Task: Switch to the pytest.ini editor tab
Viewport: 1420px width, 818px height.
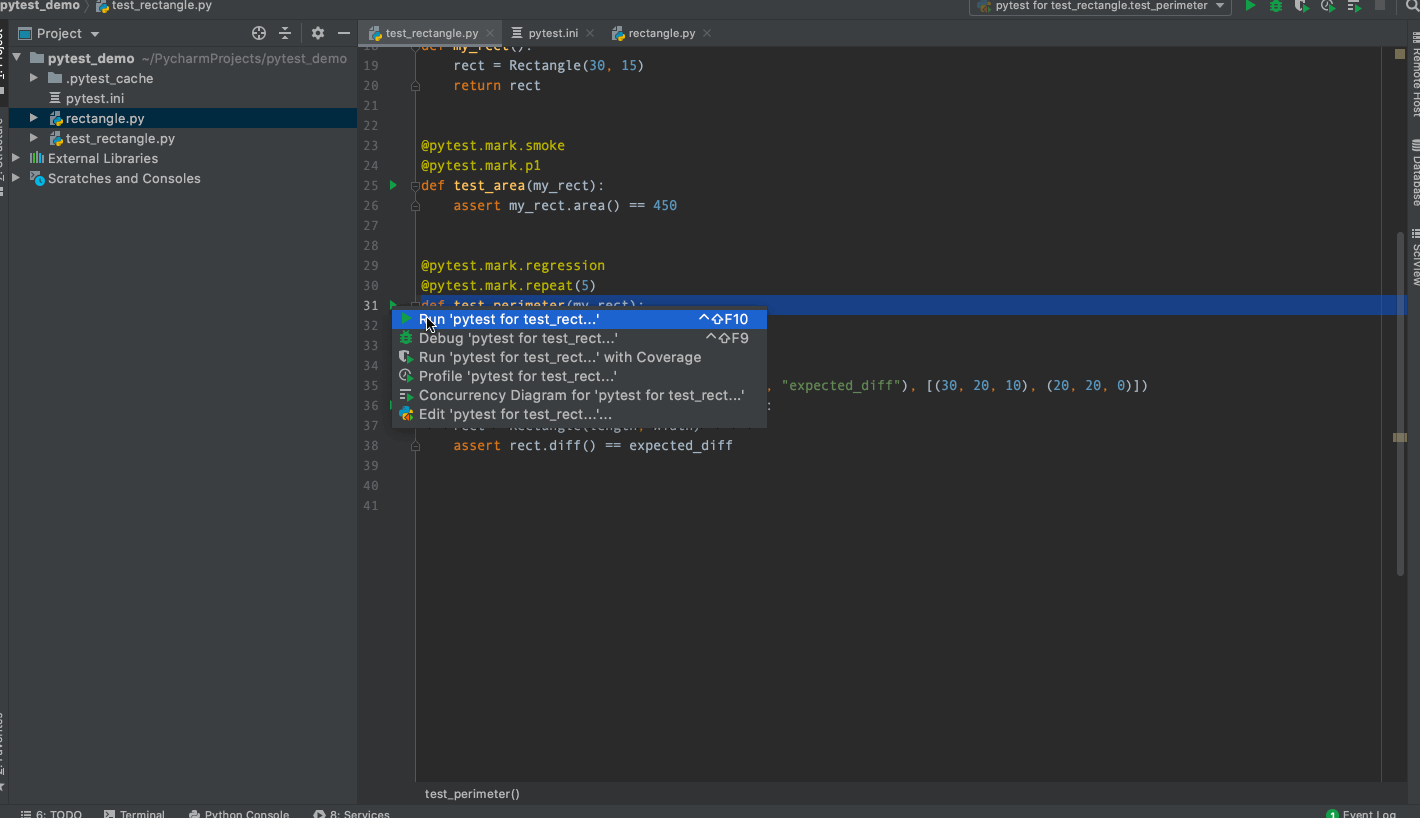Action: pyautogui.click(x=553, y=33)
